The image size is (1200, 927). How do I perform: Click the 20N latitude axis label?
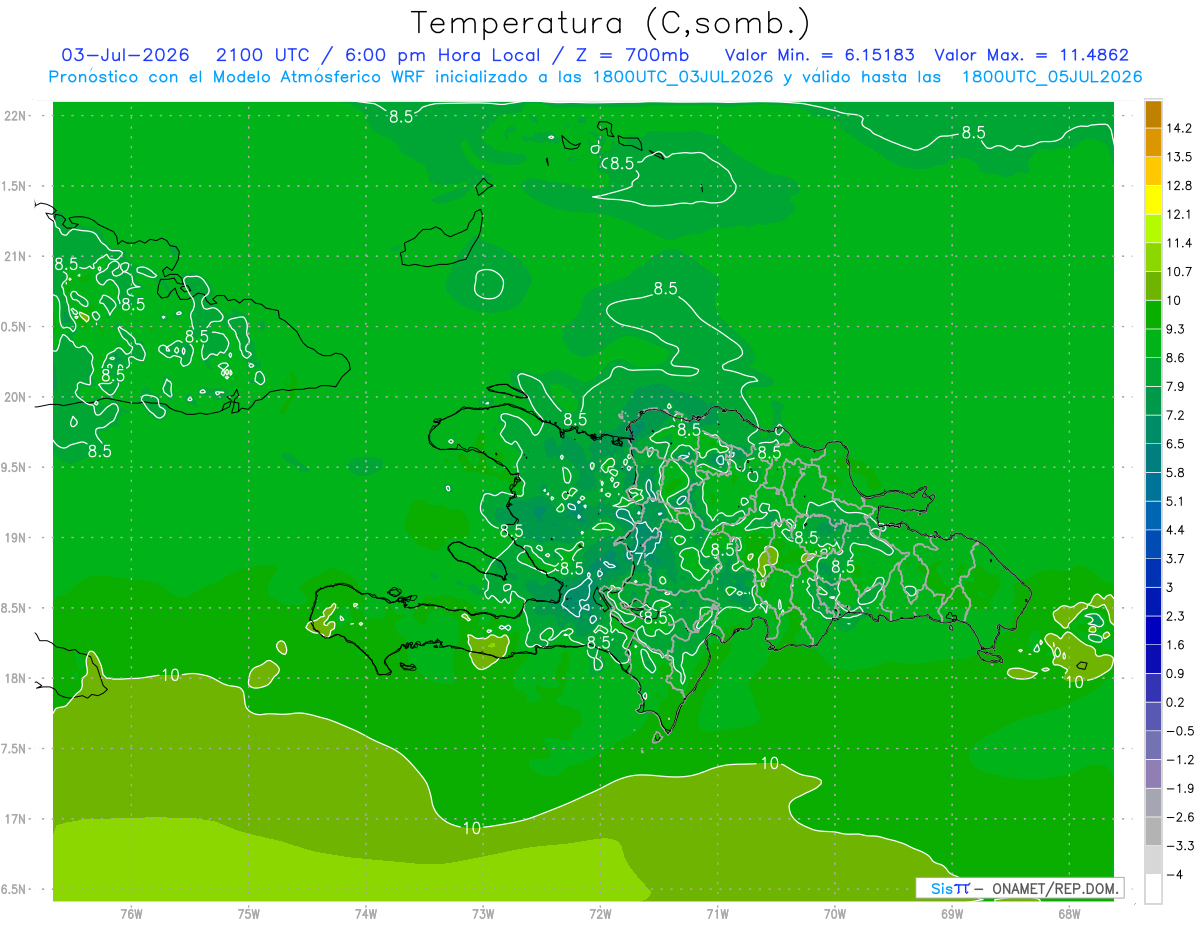[16, 397]
